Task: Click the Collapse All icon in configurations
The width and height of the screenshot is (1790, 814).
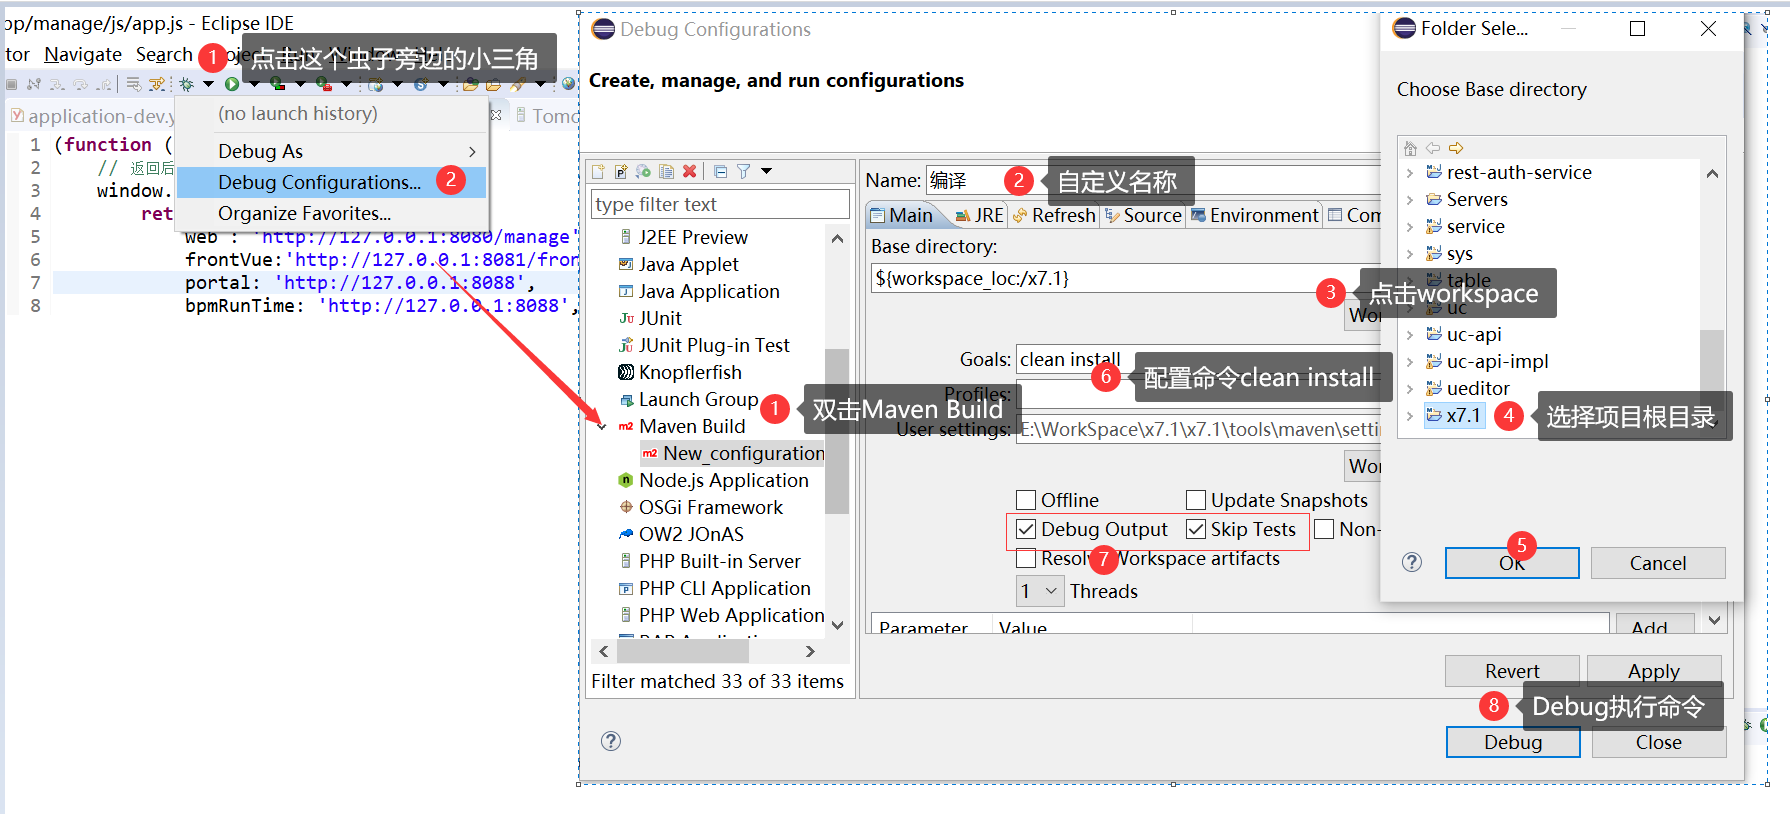Action: 721,172
